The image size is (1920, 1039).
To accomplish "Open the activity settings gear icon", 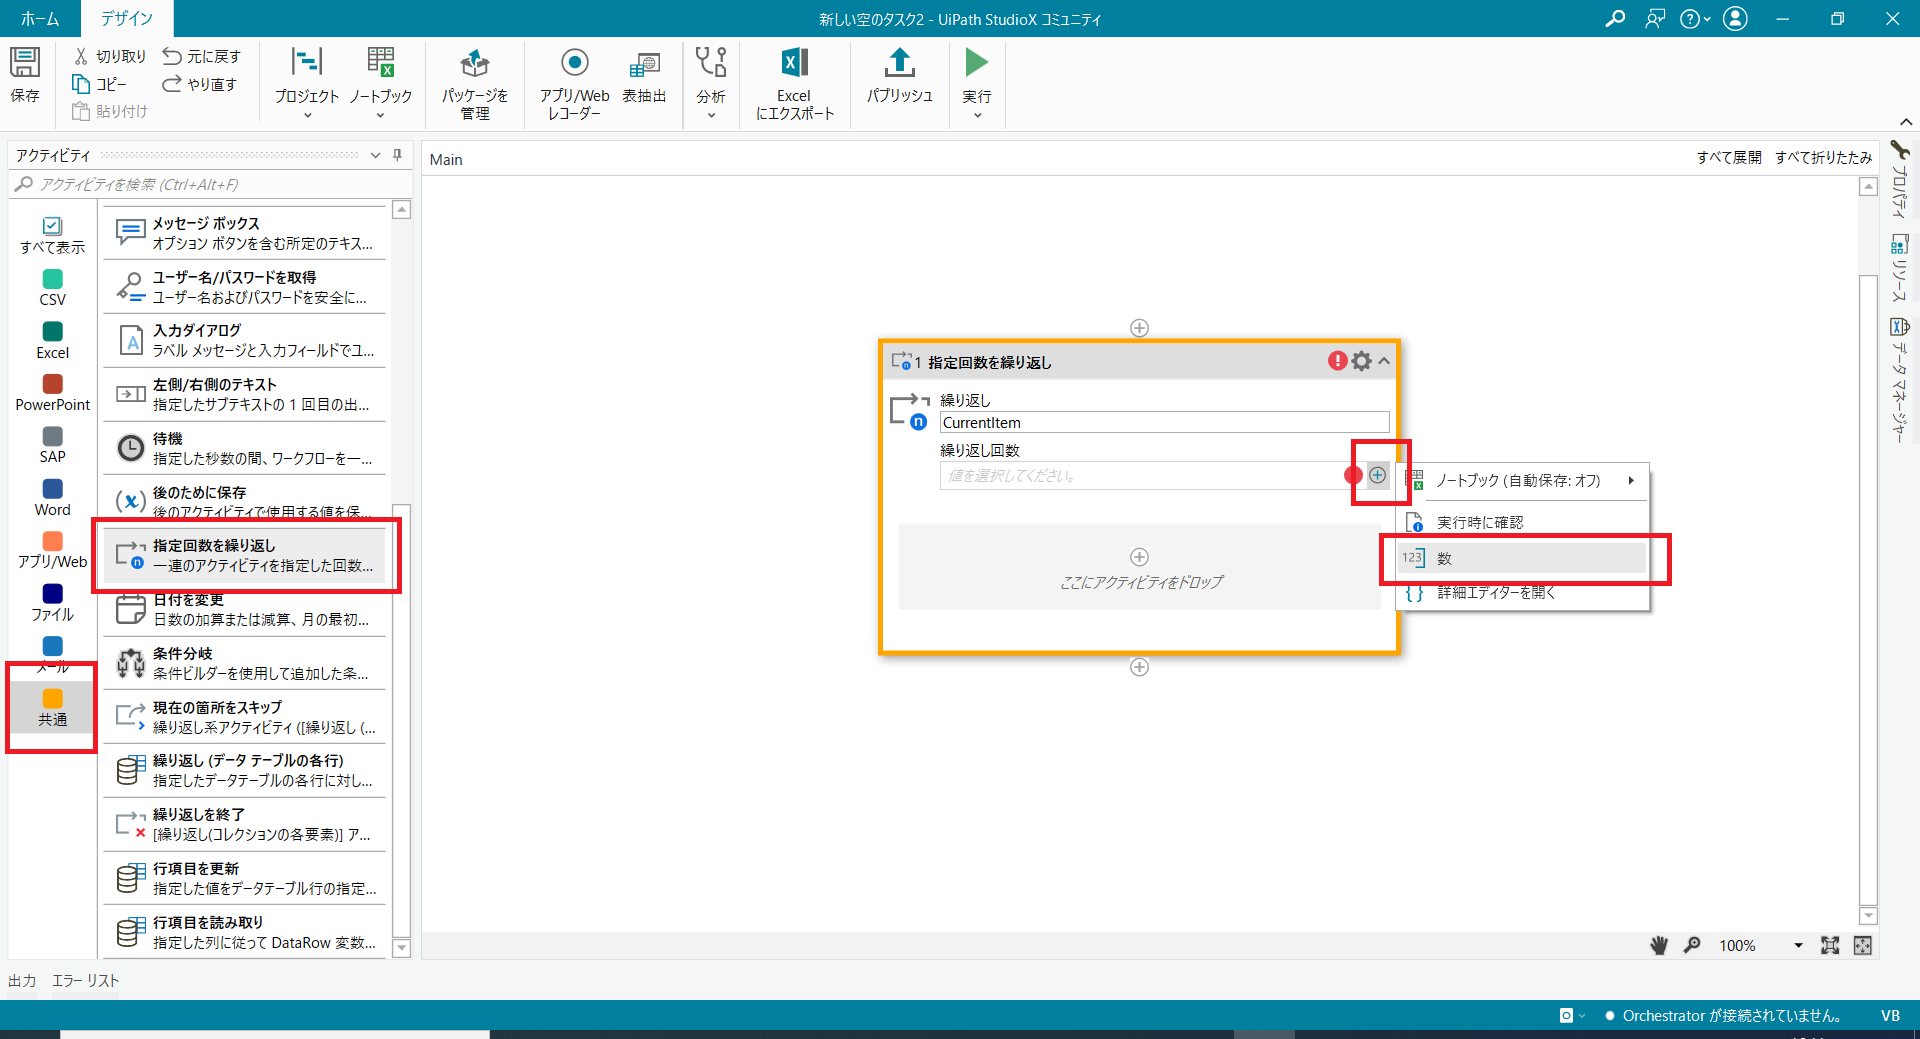I will 1361,361.
